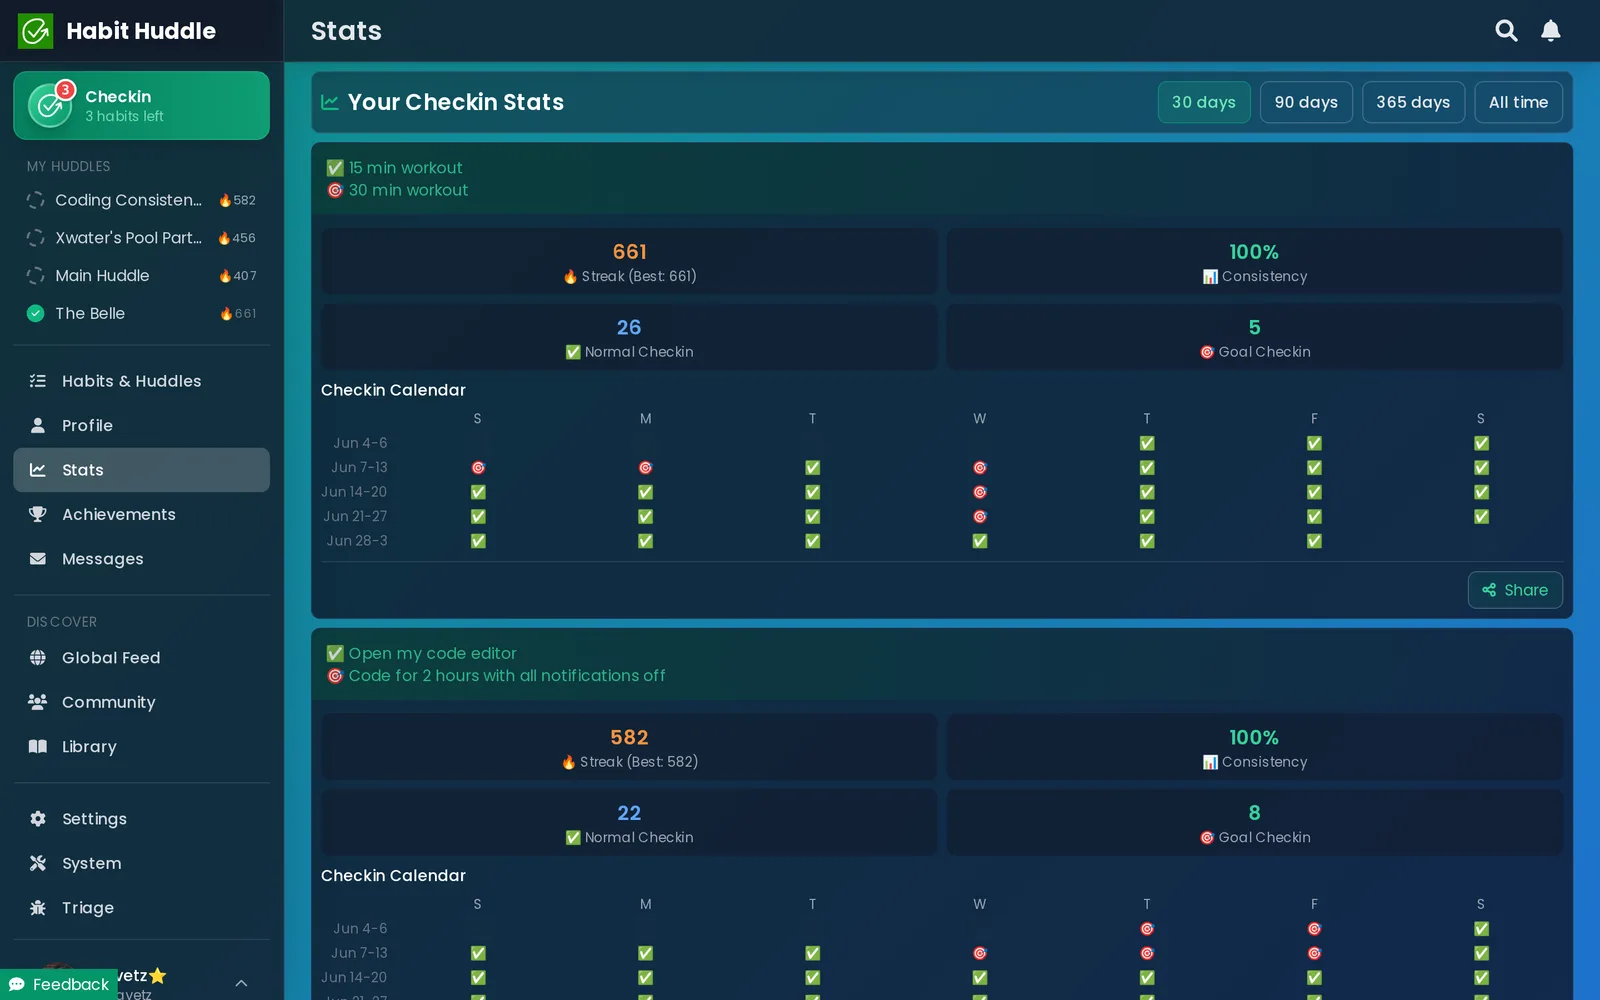Click the 661 Streak stat card
Viewport: 1600px width, 1000px height.
click(x=629, y=262)
